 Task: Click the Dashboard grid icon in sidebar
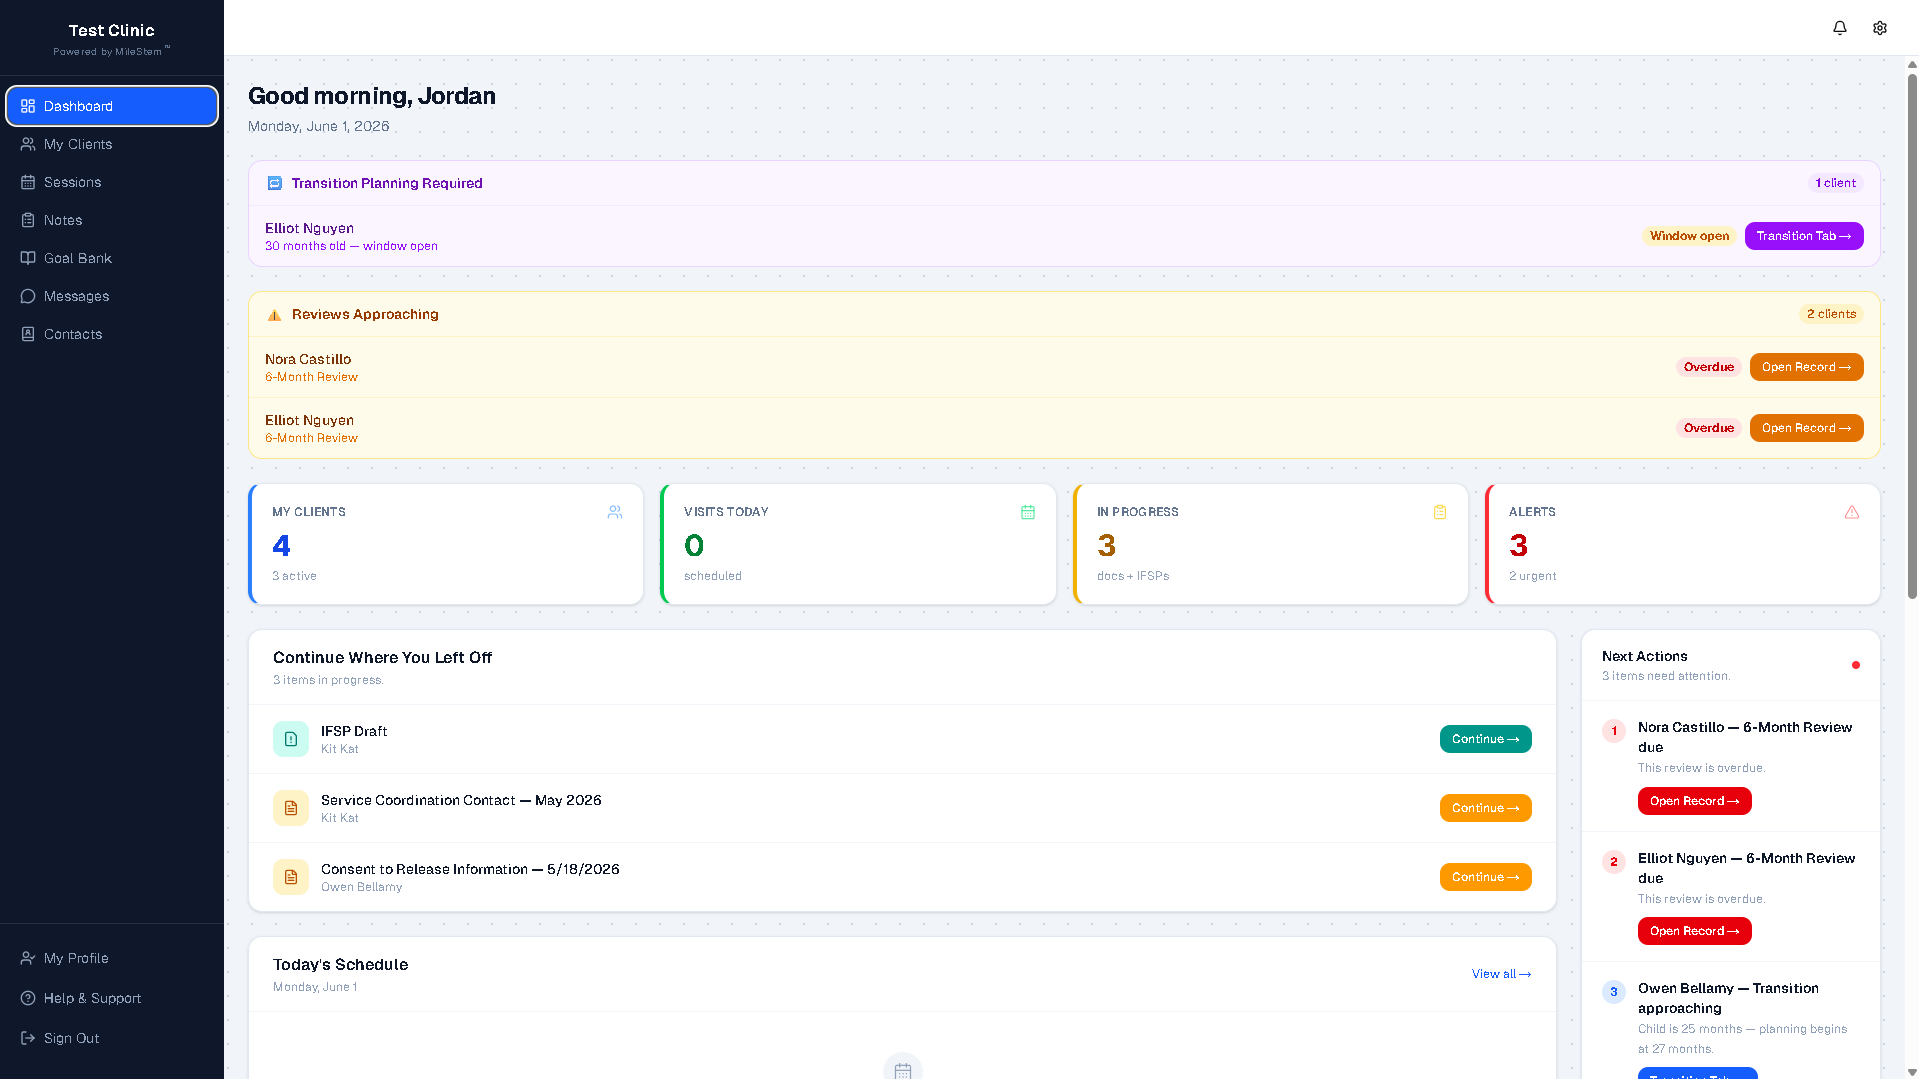[28, 106]
